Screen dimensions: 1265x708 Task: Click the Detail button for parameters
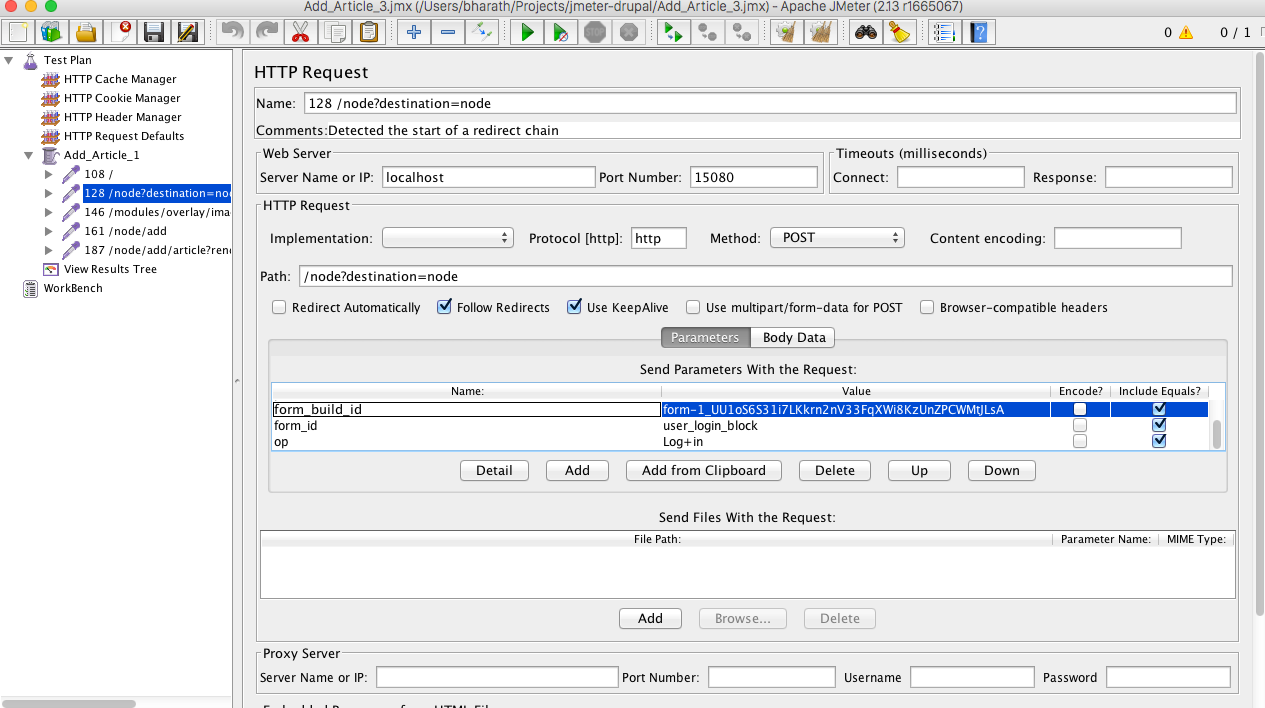coord(494,470)
